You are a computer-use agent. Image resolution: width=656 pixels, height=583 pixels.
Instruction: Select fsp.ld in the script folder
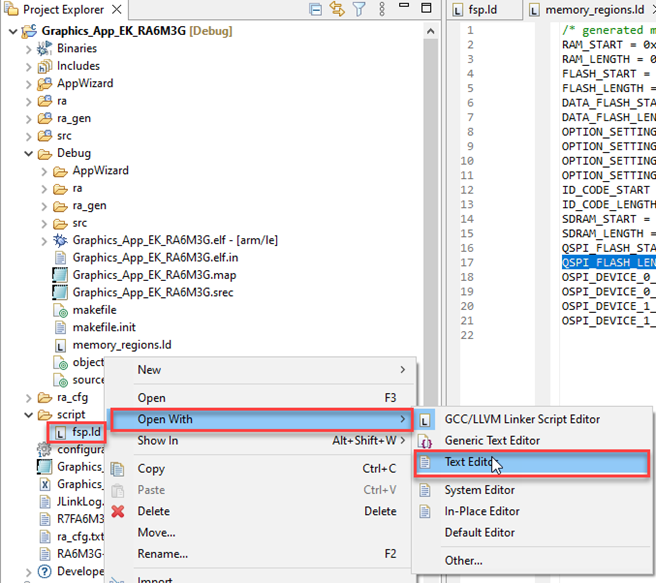click(x=86, y=432)
